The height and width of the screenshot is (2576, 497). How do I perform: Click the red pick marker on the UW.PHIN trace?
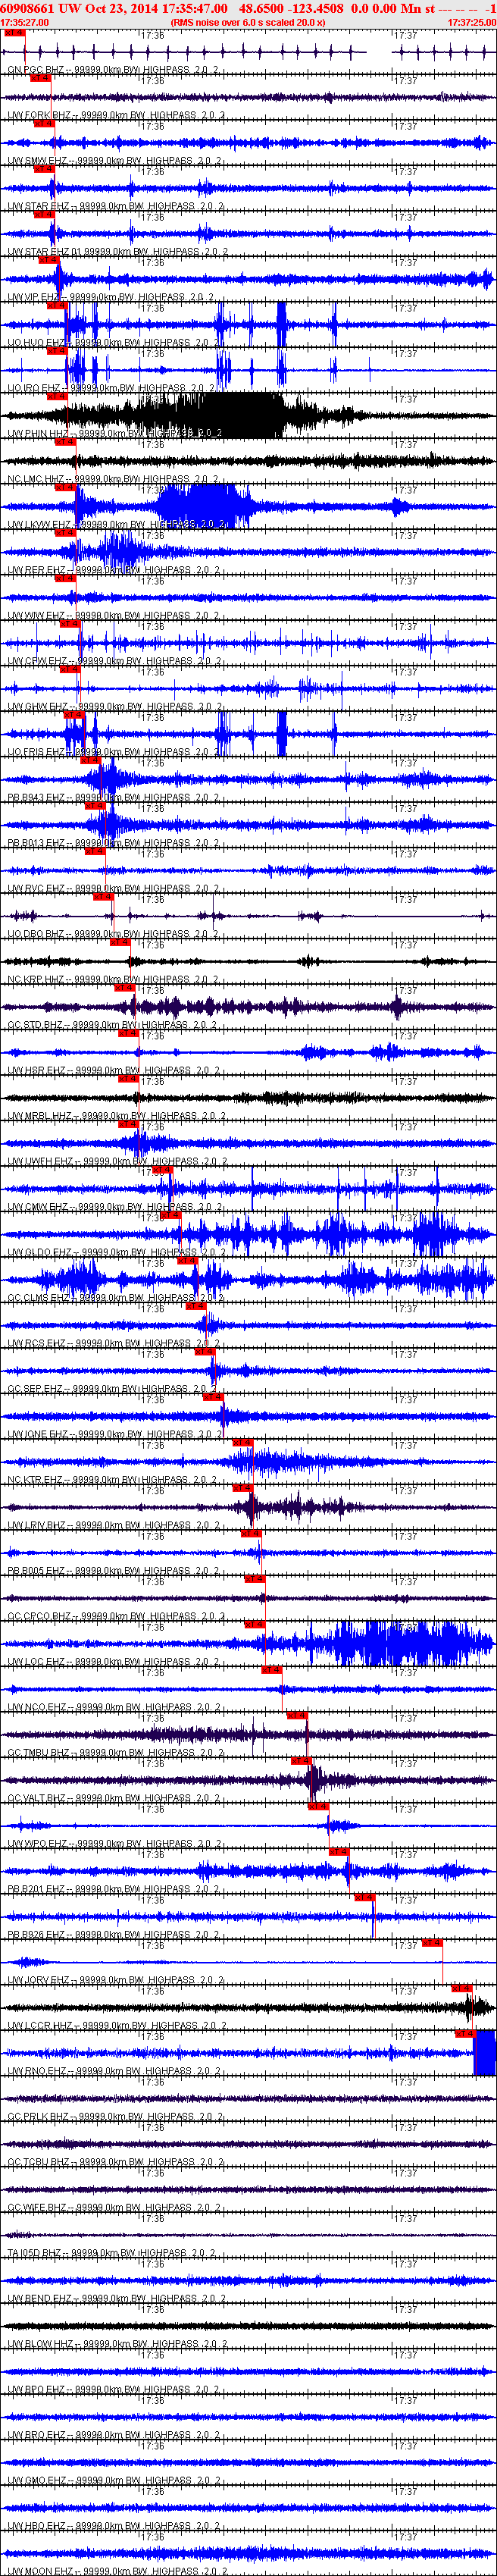56,397
